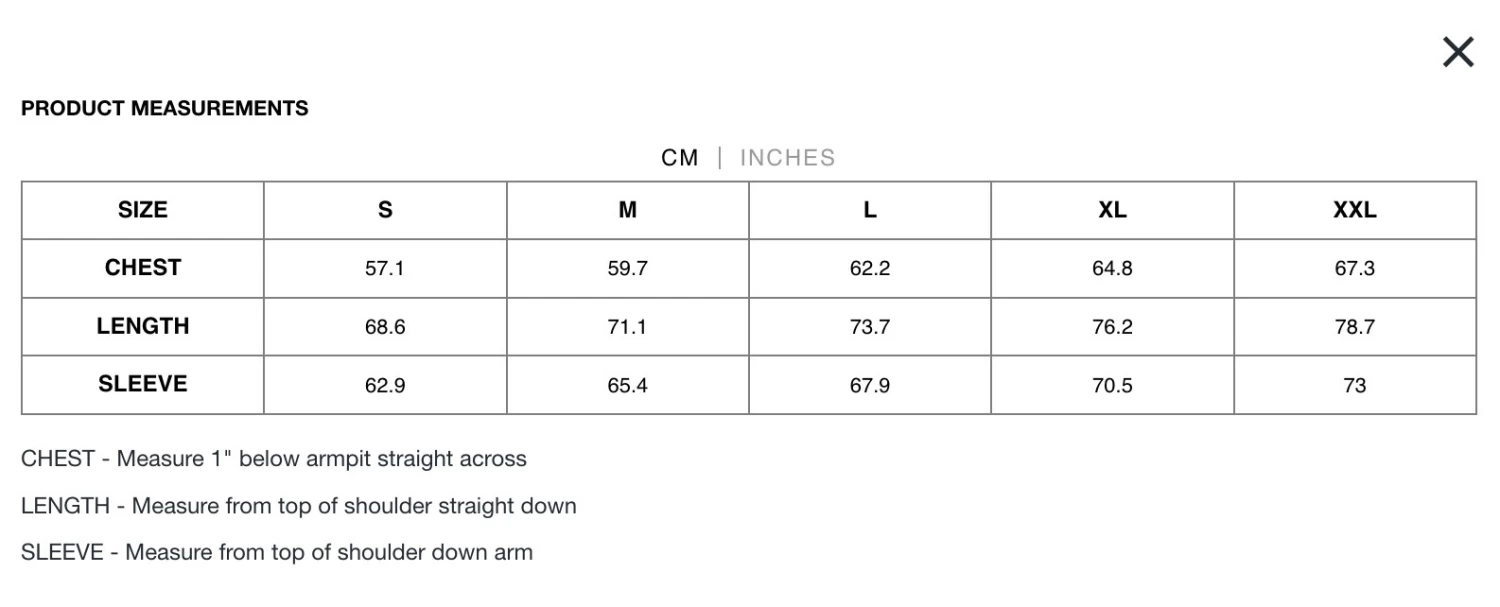Click the CHEST measuring instruction text
The image size is (1500, 607).
pos(274,459)
